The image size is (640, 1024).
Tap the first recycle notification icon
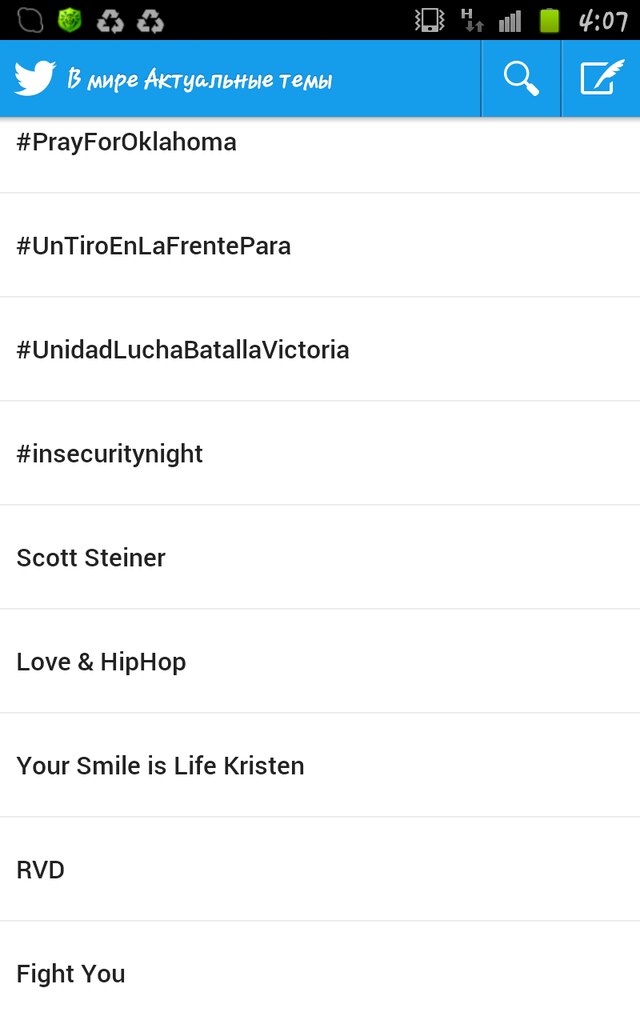pos(110,21)
